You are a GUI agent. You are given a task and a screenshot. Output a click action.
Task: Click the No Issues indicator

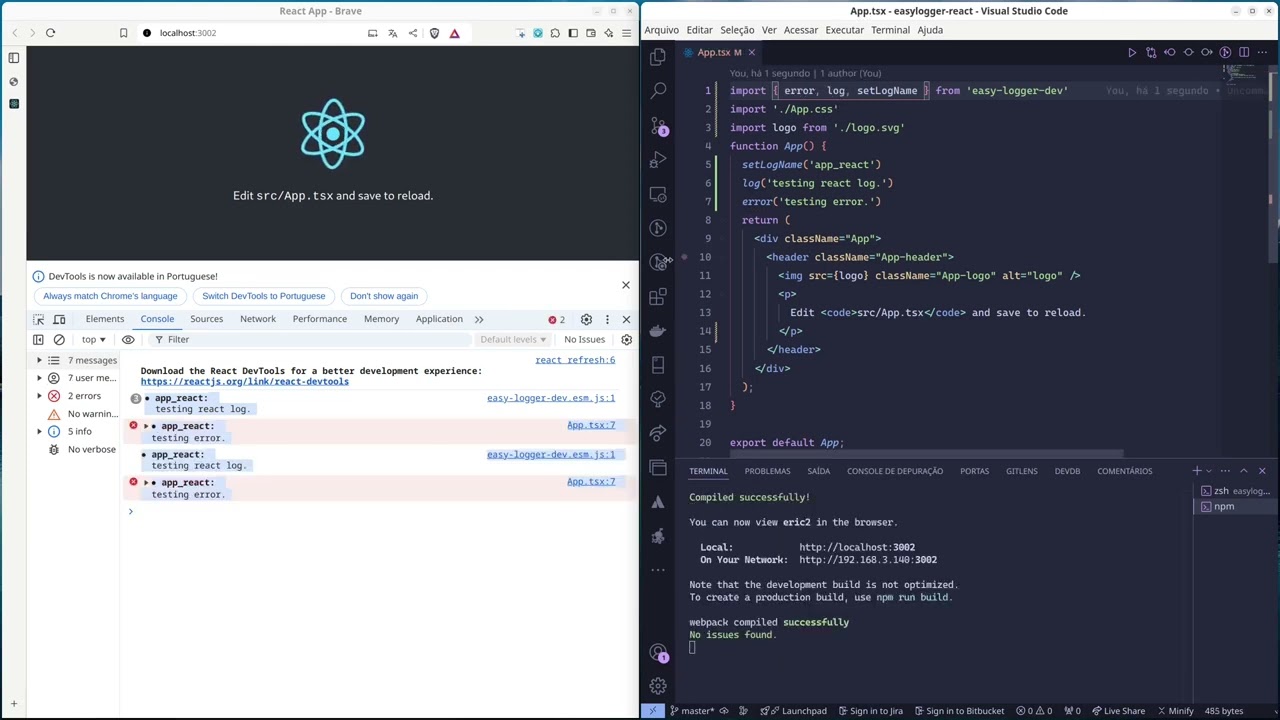[x=584, y=339]
